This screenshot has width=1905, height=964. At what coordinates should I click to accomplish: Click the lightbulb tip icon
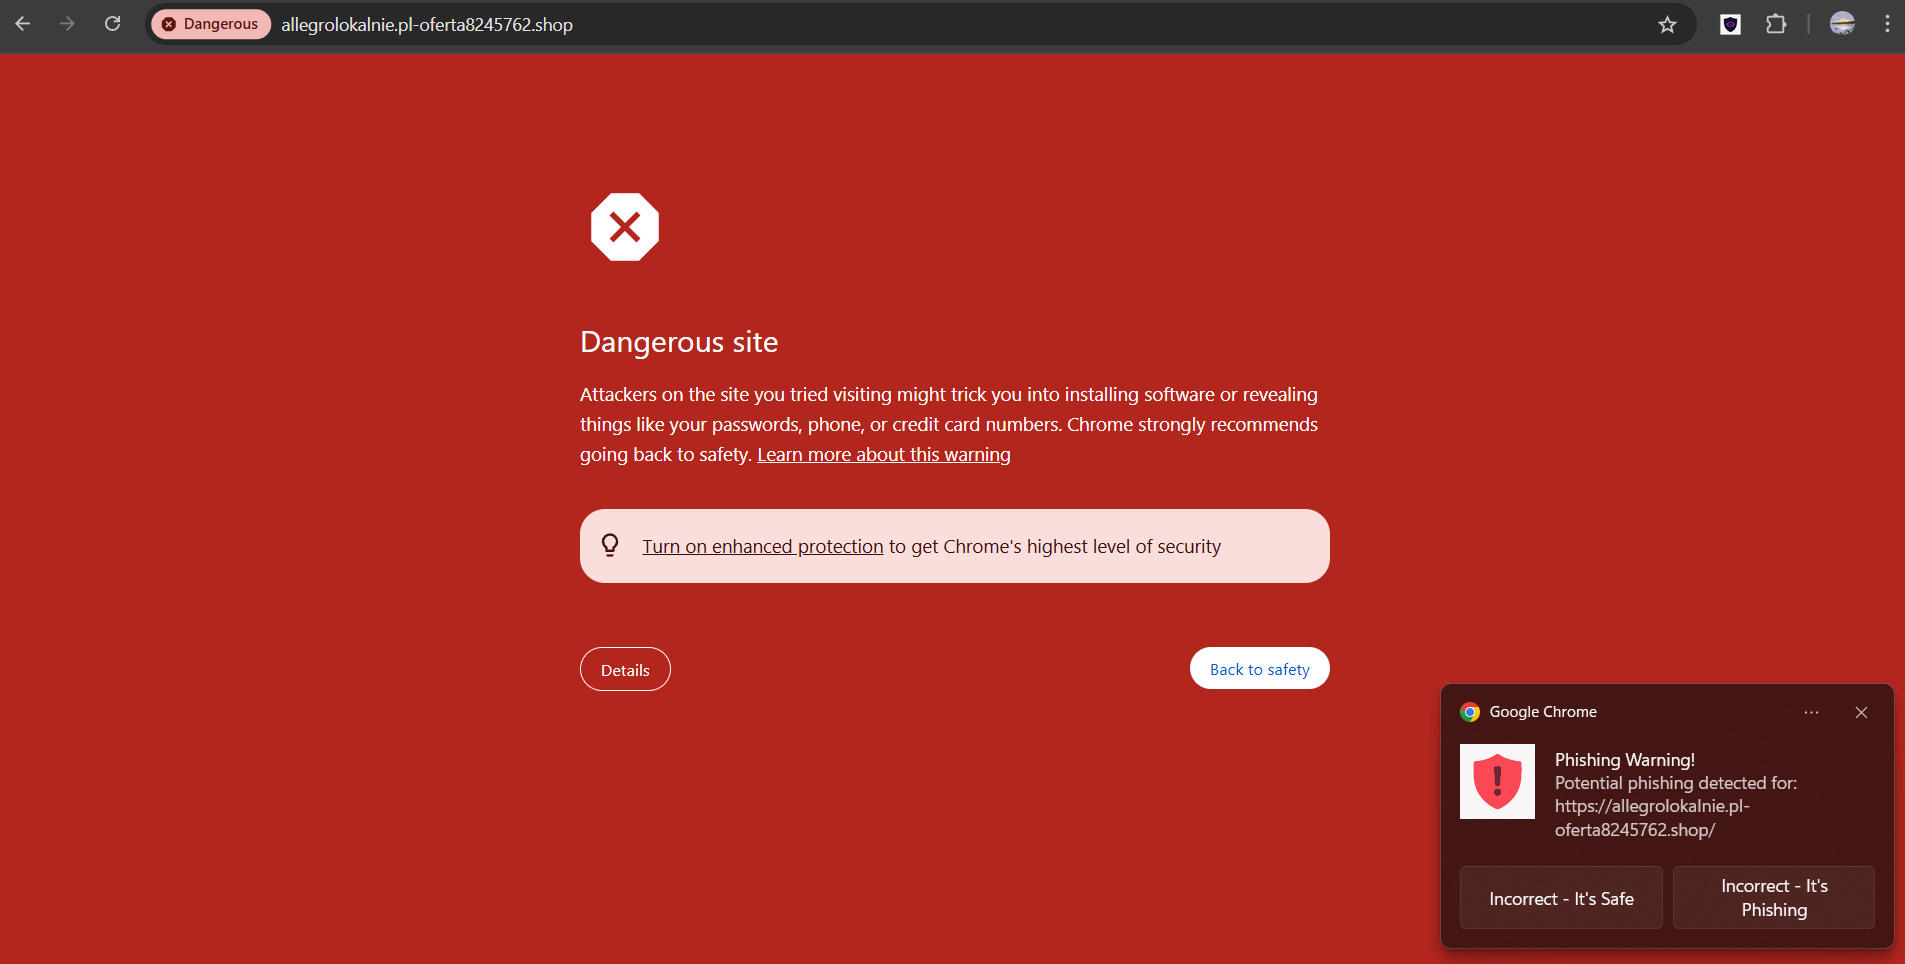tap(610, 545)
